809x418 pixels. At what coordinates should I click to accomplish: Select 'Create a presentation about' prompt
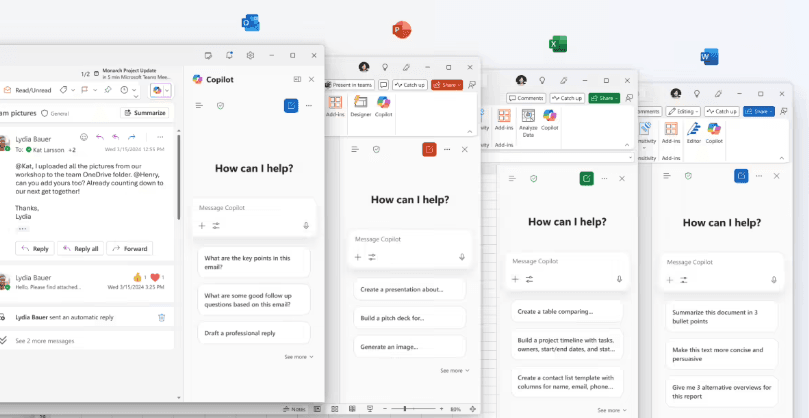click(410, 290)
